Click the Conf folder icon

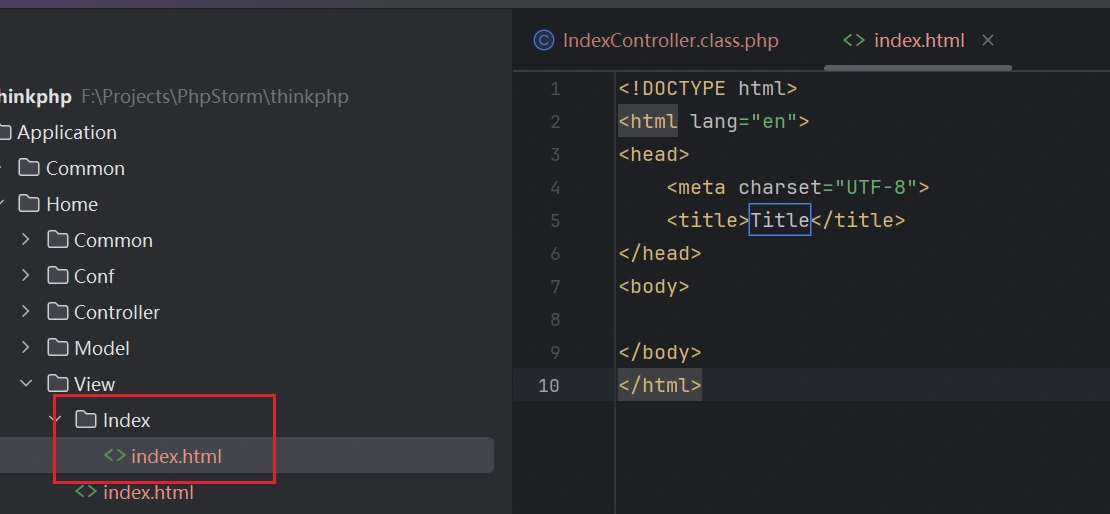[58, 276]
